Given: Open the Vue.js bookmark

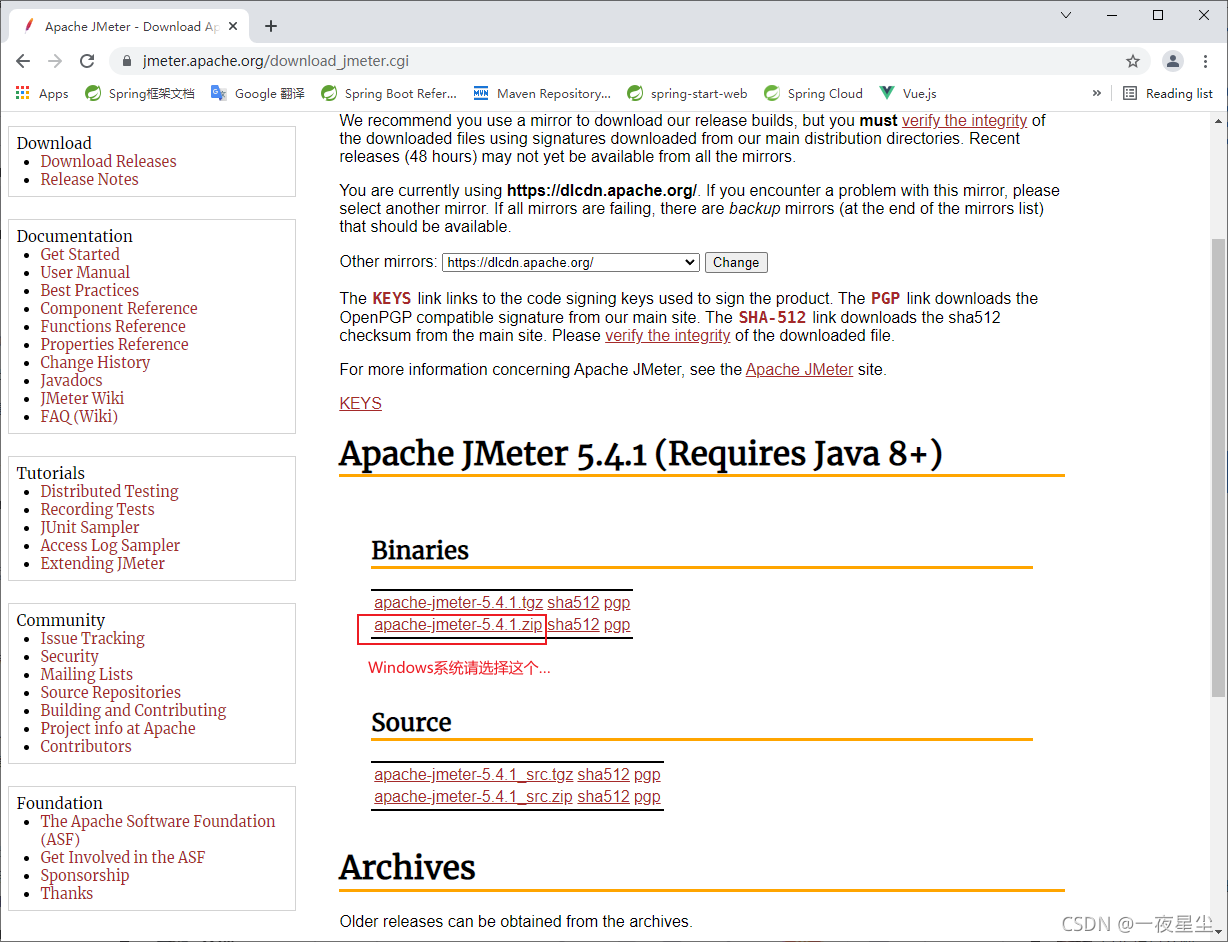Looking at the screenshot, I should 908,93.
